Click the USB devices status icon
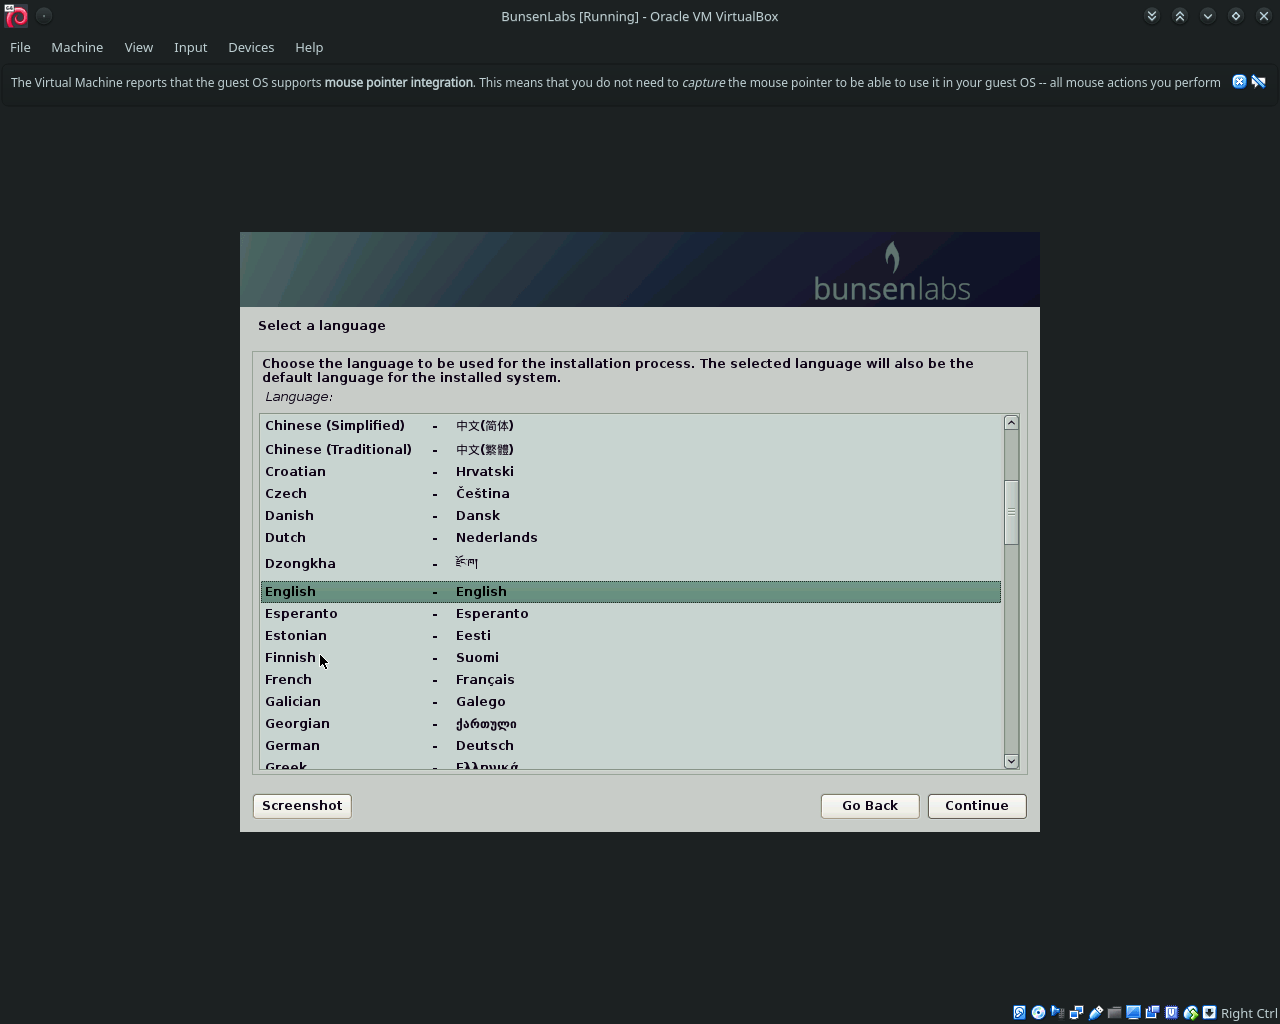The height and width of the screenshot is (1024, 1280). [1095, 1012]
